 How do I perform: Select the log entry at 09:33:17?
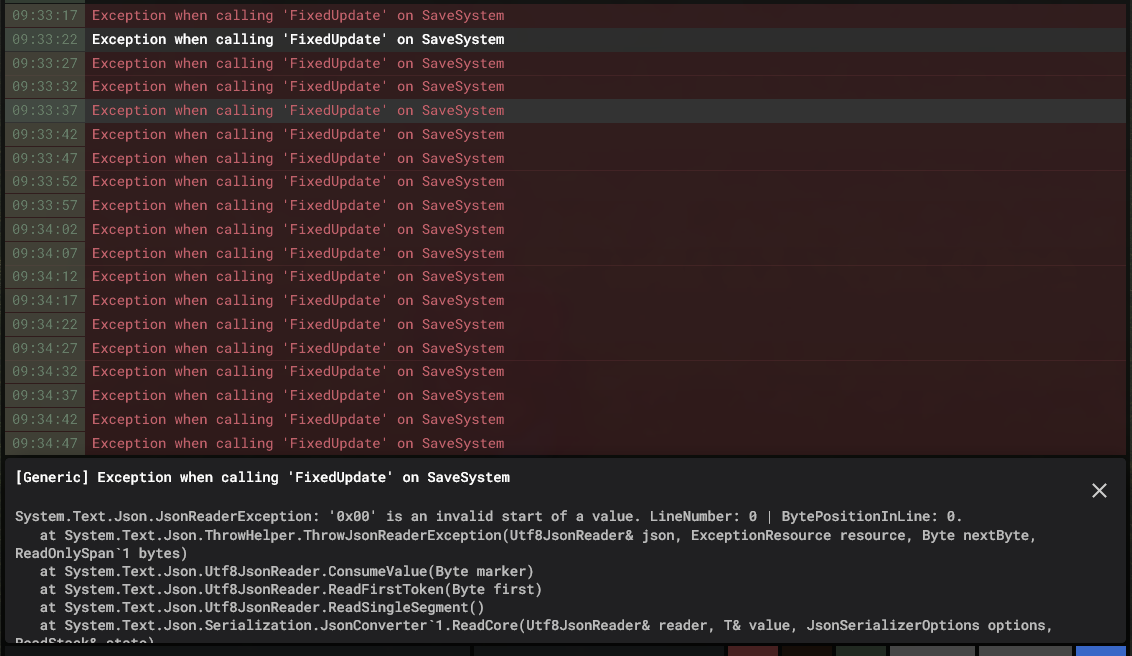(x=298, y=16)
